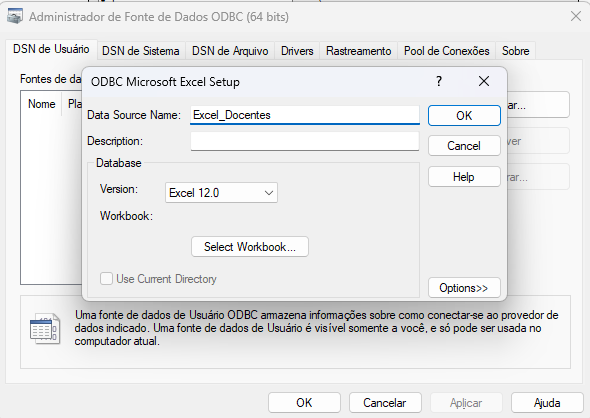Screen dimensions: 590x418
Task: Click the Data Source Name input field
Action: click(305, 115)
